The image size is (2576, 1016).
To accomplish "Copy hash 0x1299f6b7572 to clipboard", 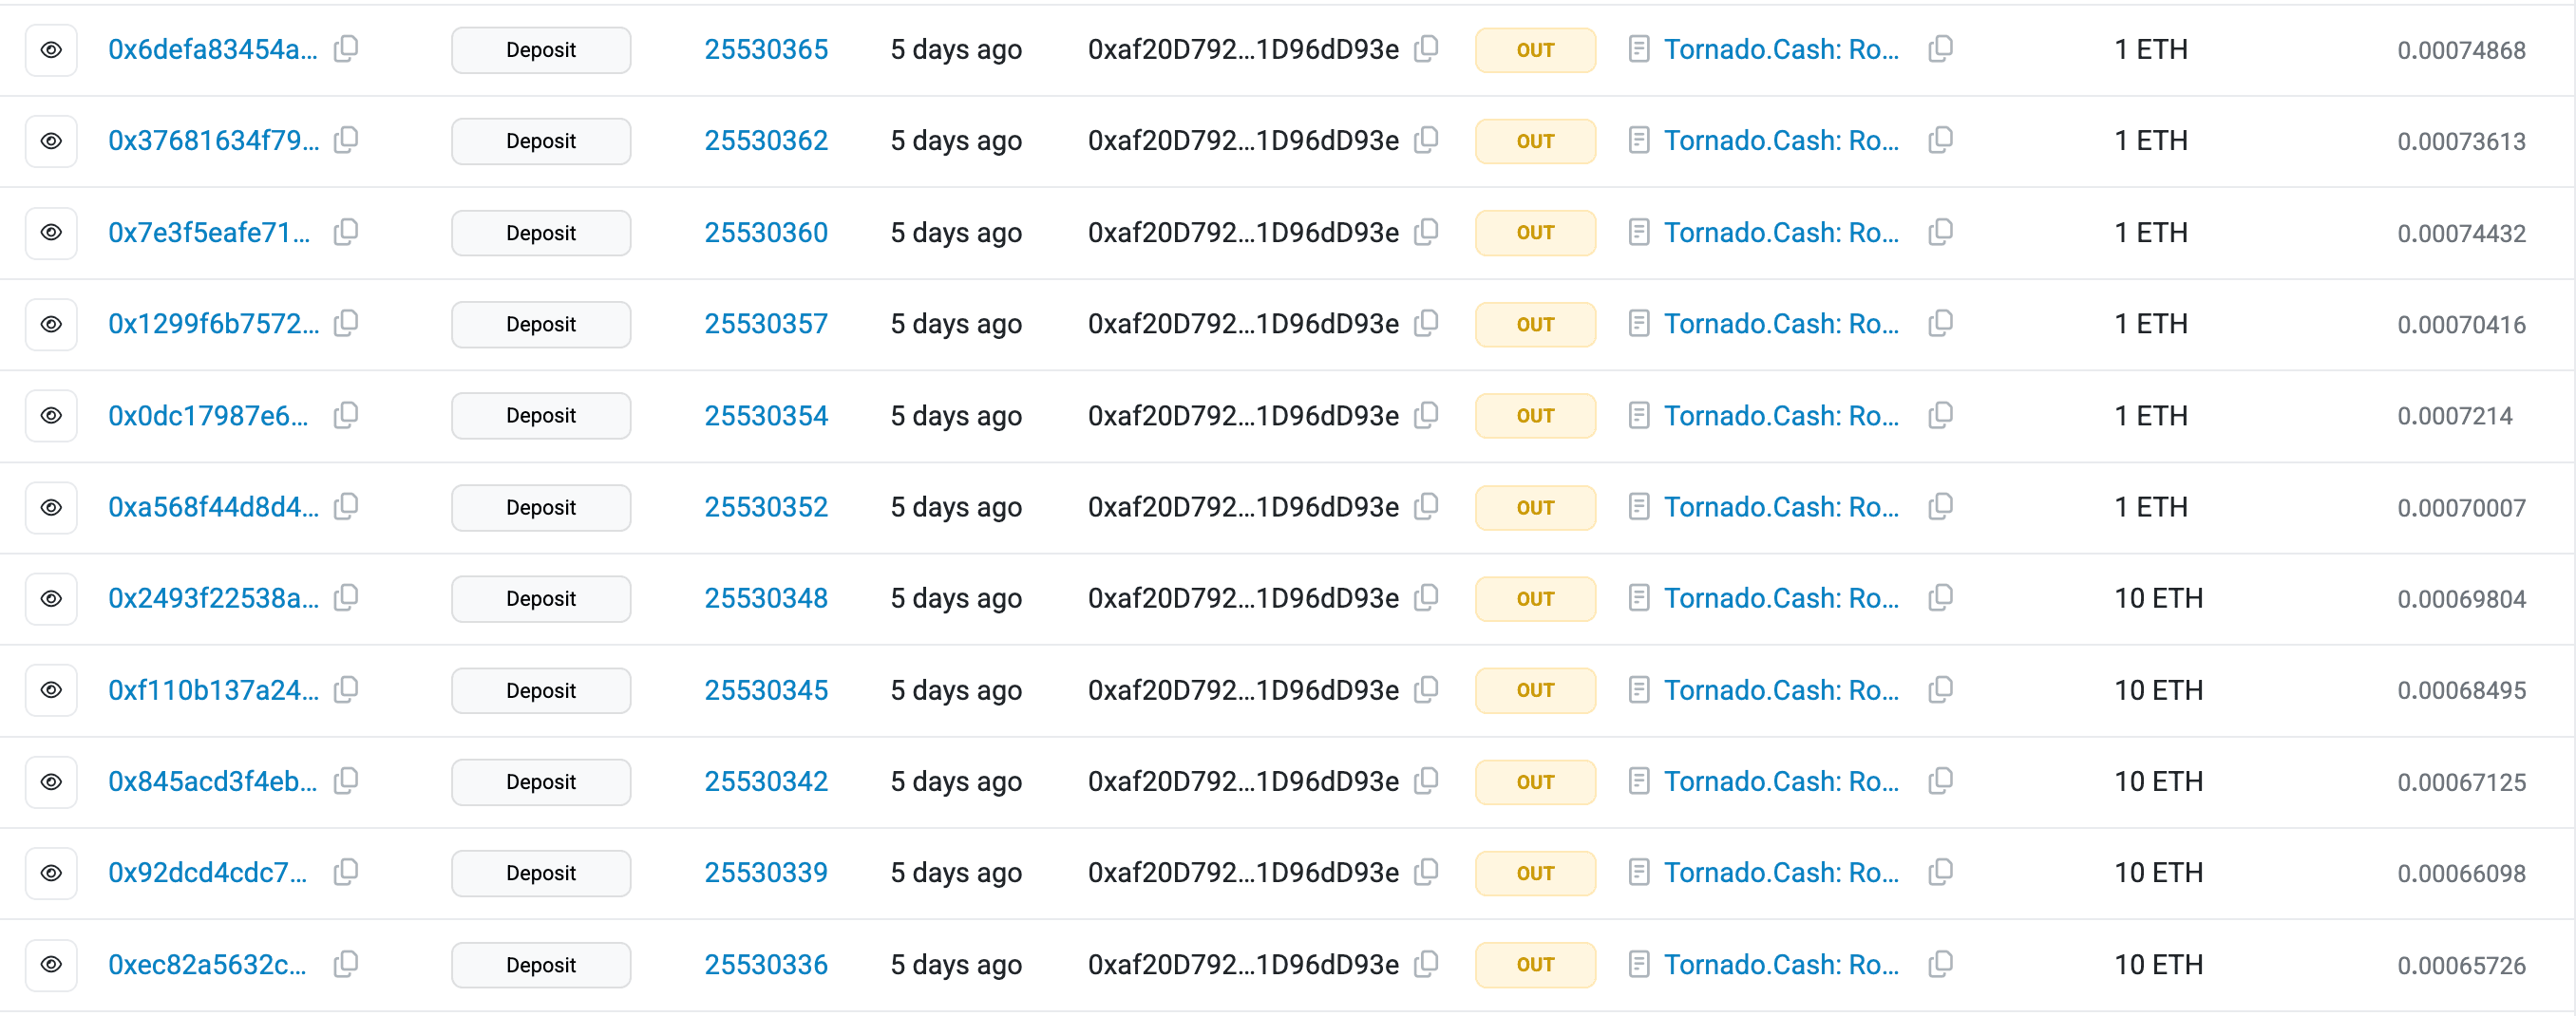I will pyautogui.click(x=346, y=323).
